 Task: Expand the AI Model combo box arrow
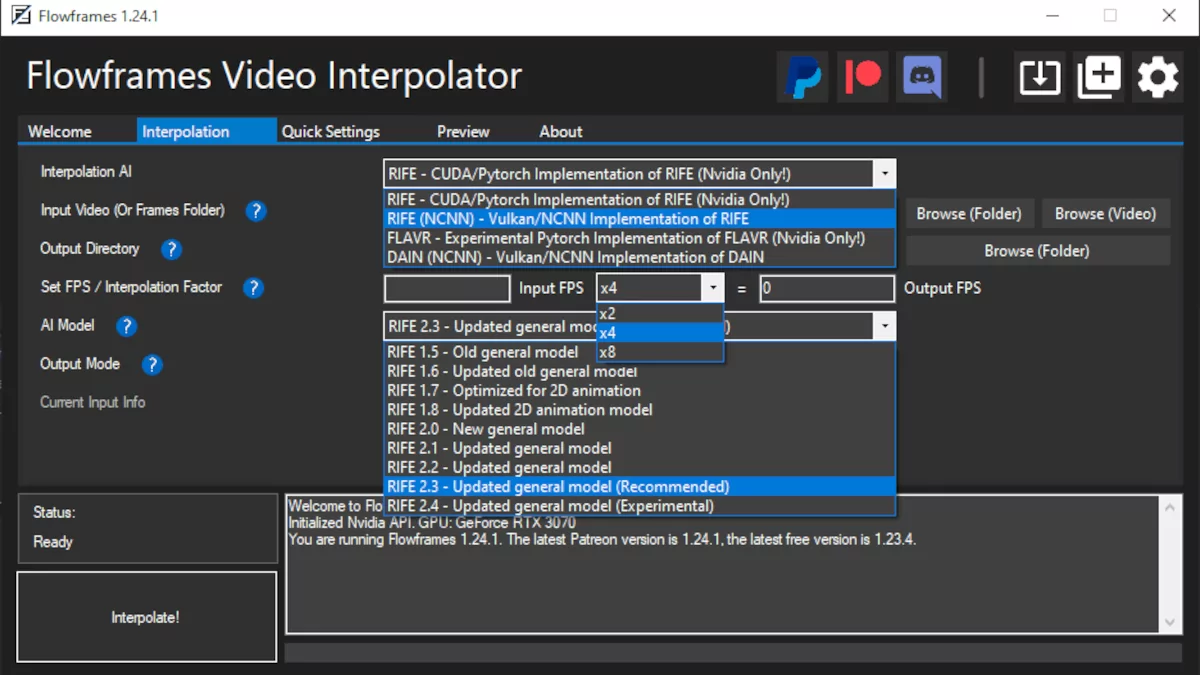coord(884,326)
